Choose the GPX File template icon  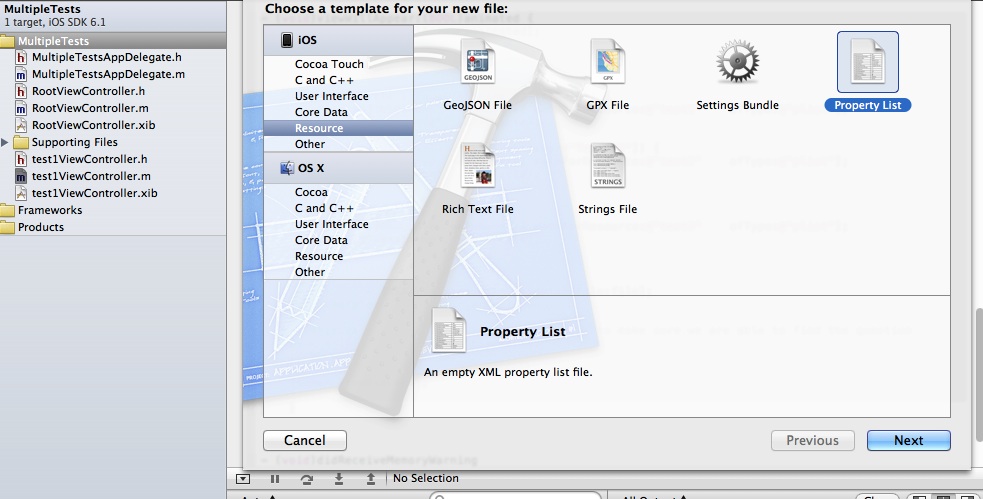click(607, 63)
